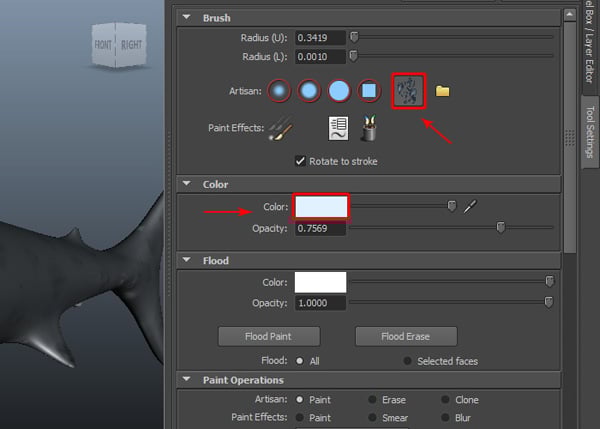Image resolution: width=600 pixels, height=429 pixels.
Task: Click the Flood Paint button
Action: [x=268, y=336]
